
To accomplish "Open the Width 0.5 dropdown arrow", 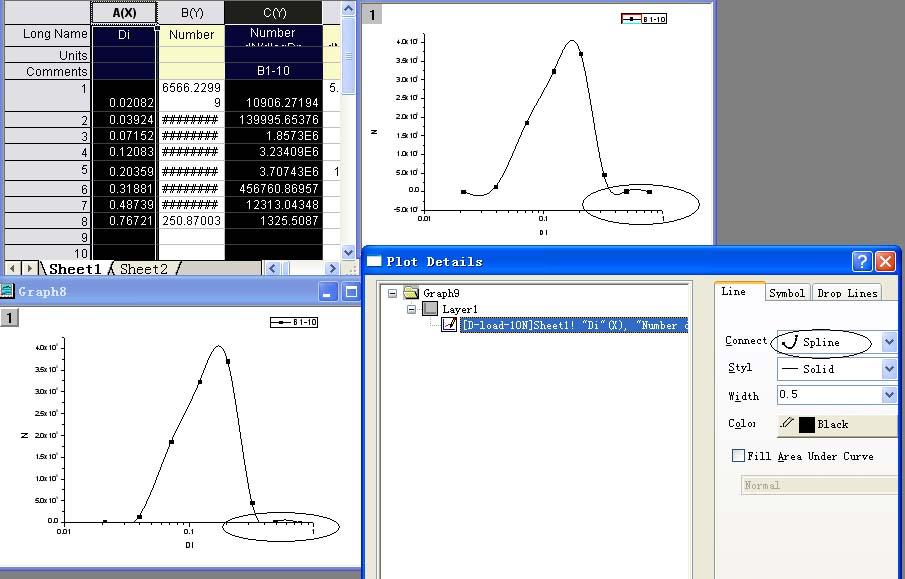I will (x=889, y=395).
